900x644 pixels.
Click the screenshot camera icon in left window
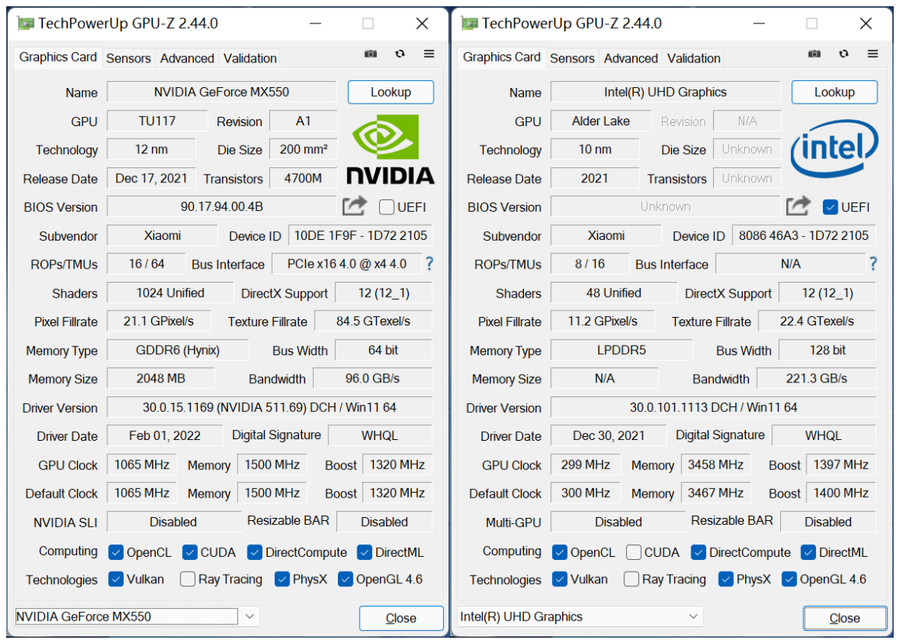click(x=370, y=55)
